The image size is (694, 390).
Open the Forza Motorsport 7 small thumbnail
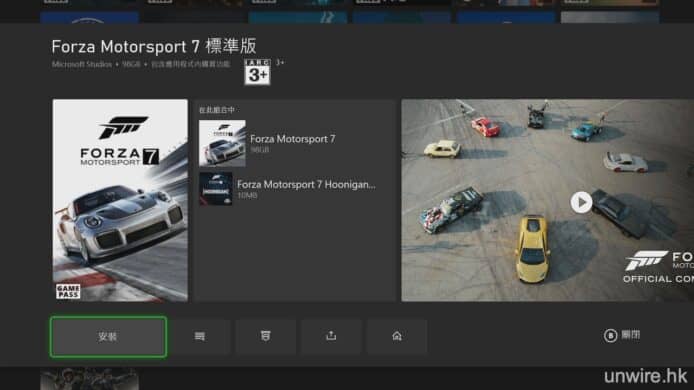tap(222, 143)
